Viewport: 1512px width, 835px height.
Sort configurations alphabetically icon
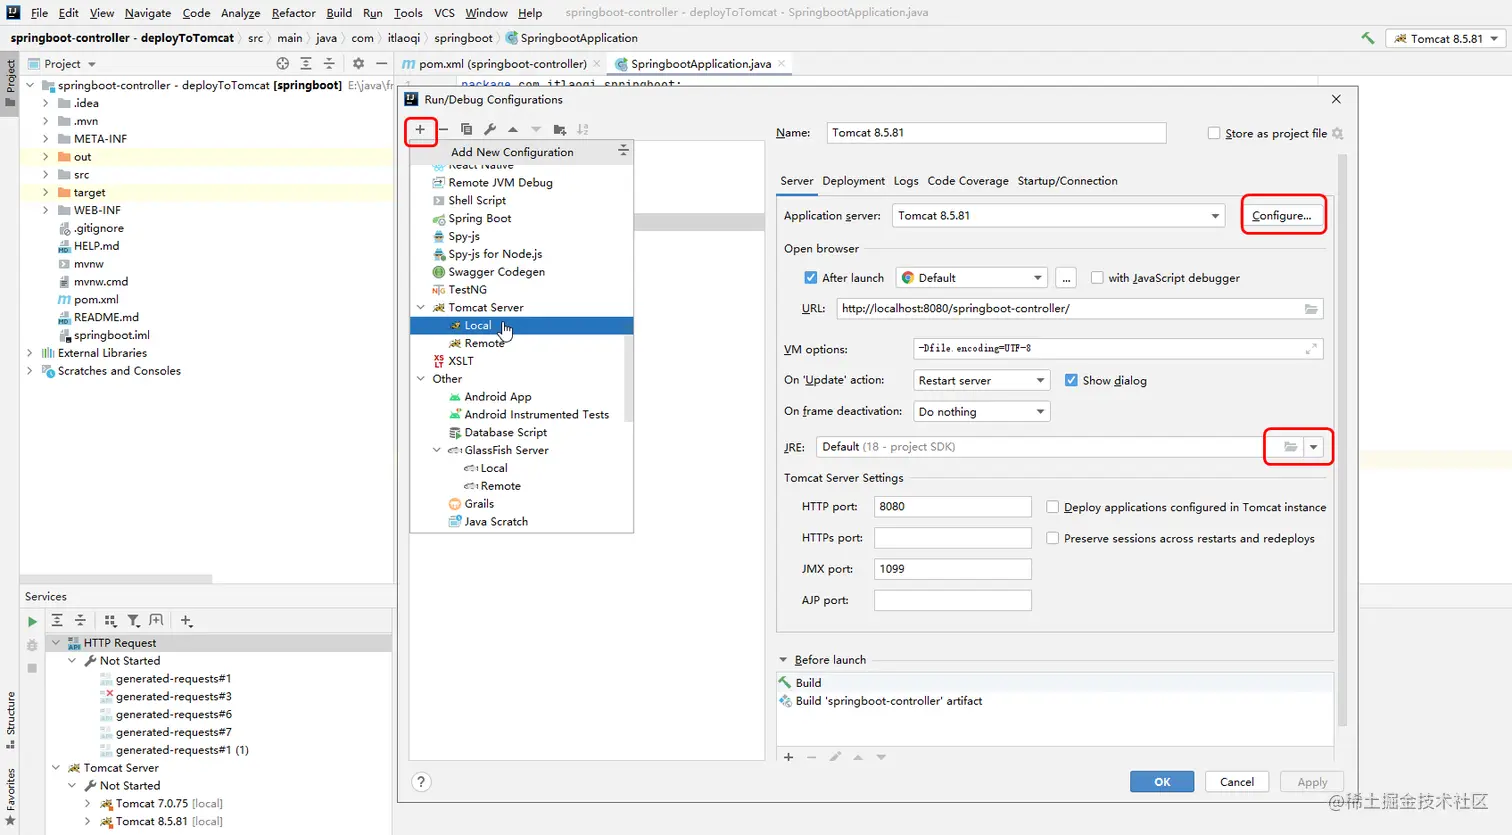tap(583, 129)
